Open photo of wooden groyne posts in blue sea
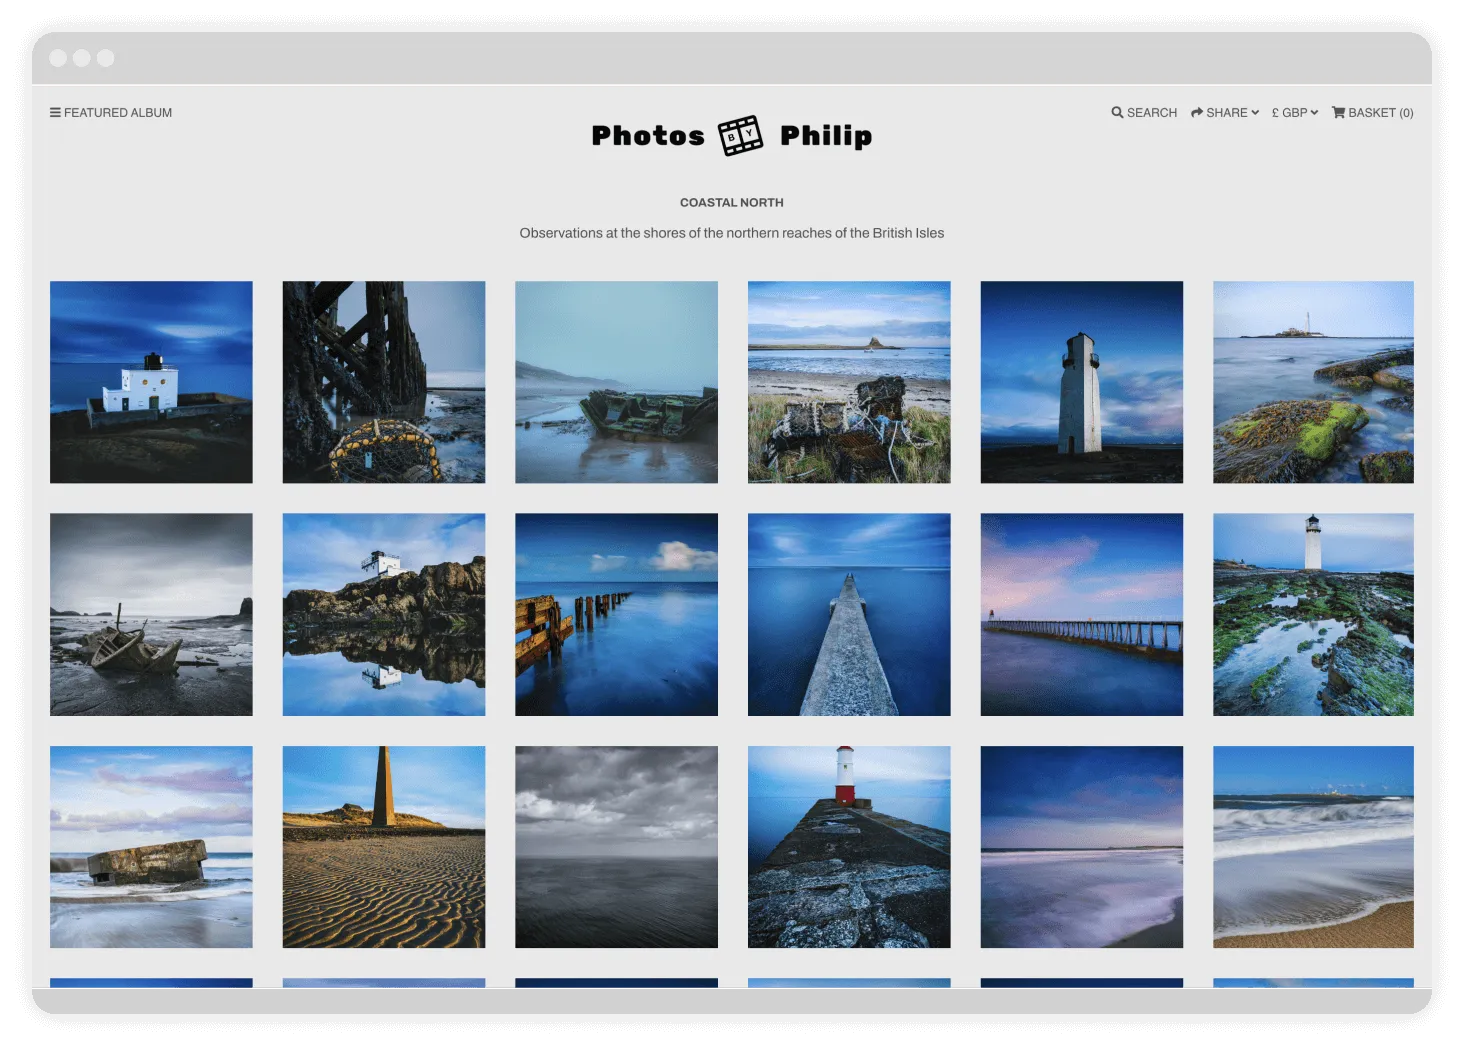1464x1046 pixels. coord(616,615)
